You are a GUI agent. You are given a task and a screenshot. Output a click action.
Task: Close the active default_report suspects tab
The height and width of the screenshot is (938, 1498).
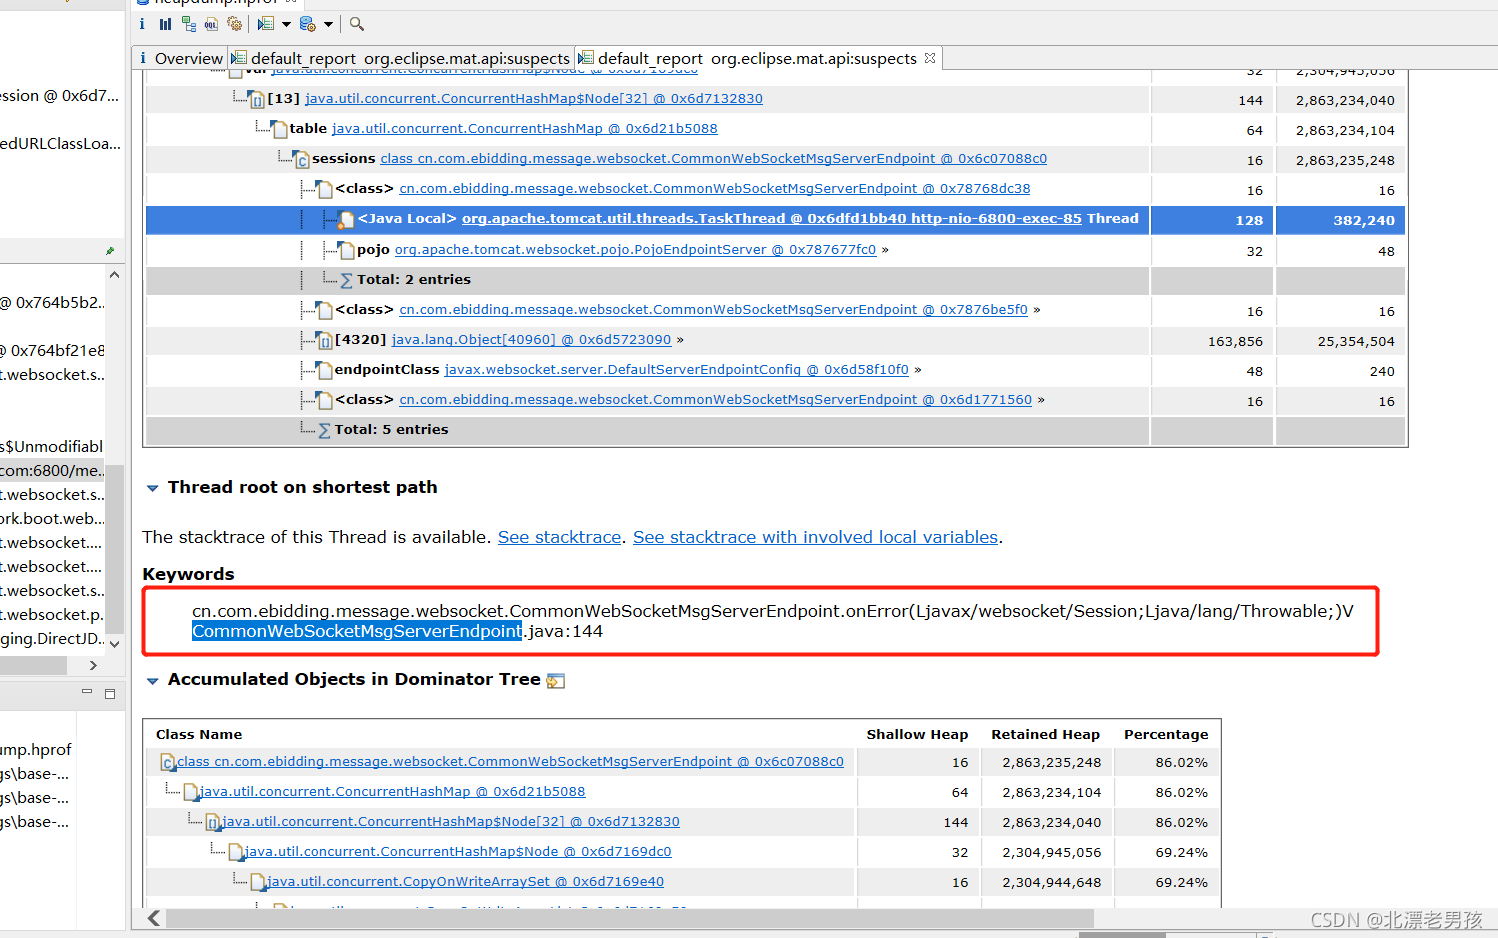tap(930, 58)
